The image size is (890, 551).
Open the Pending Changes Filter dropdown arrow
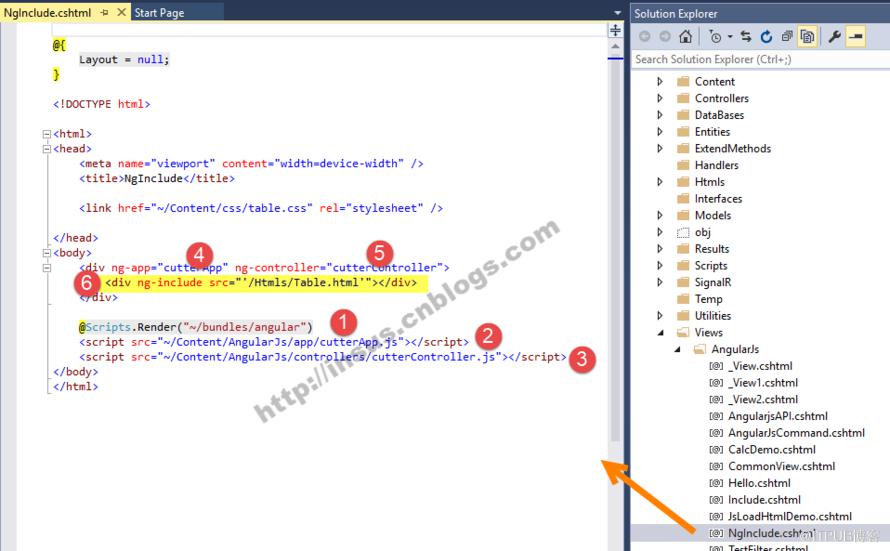(730, 37)
